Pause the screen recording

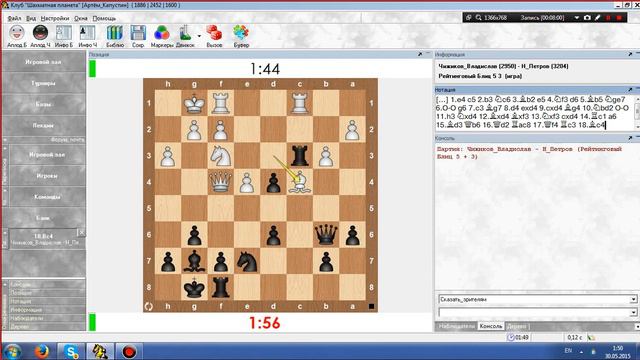(608, 18)
